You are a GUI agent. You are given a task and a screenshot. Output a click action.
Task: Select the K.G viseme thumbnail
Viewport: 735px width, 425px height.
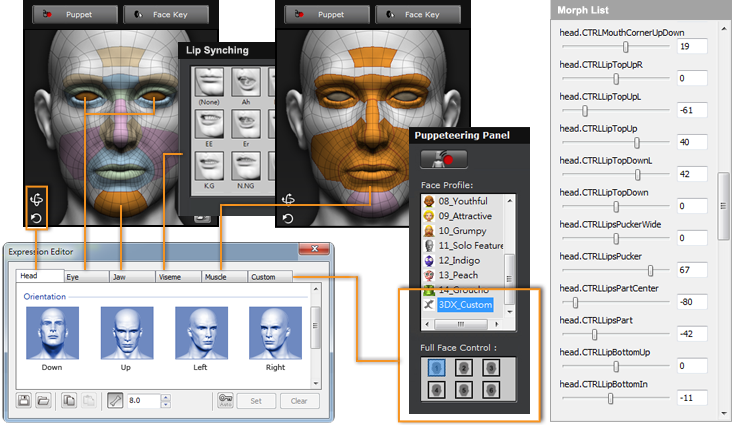tap(209, 166)
